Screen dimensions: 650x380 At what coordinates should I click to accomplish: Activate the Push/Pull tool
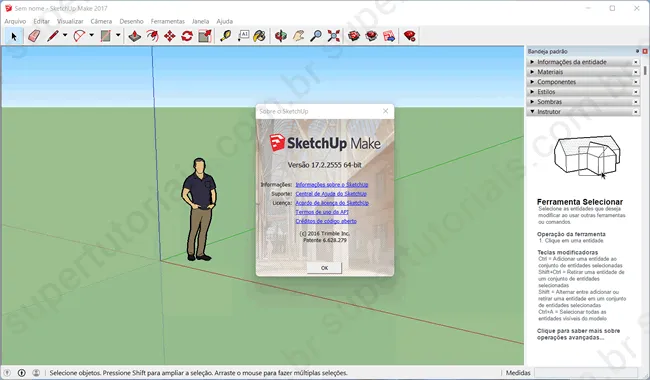coord(134,36)
